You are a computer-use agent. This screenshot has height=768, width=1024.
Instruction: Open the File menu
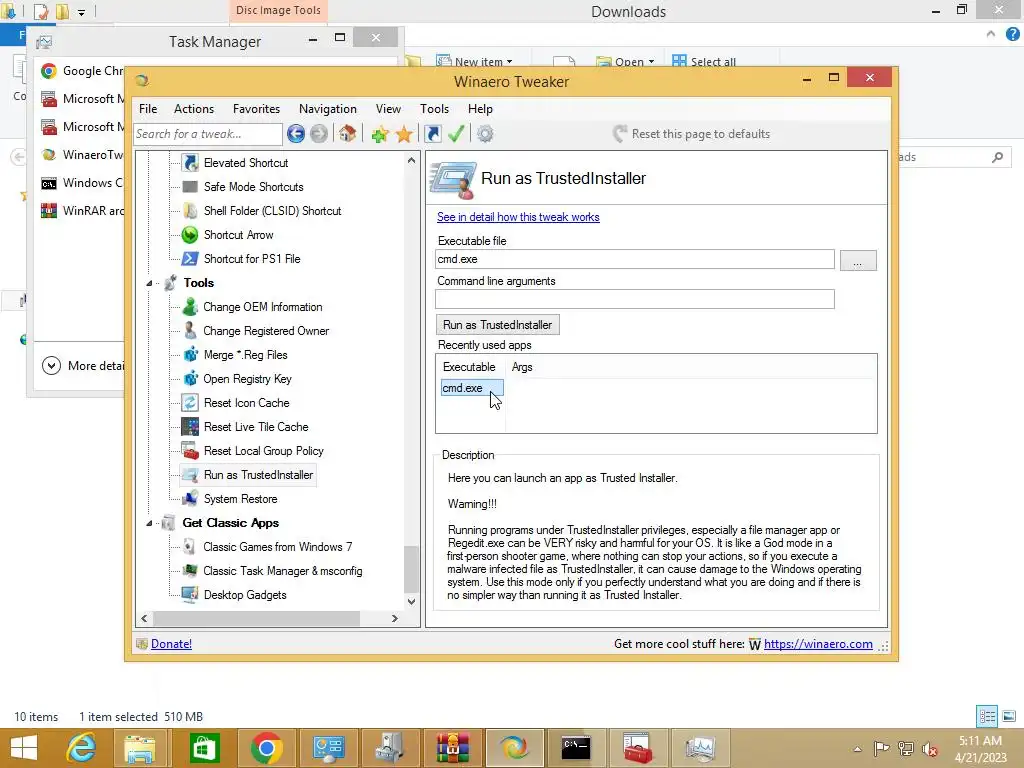click(148, 109)
